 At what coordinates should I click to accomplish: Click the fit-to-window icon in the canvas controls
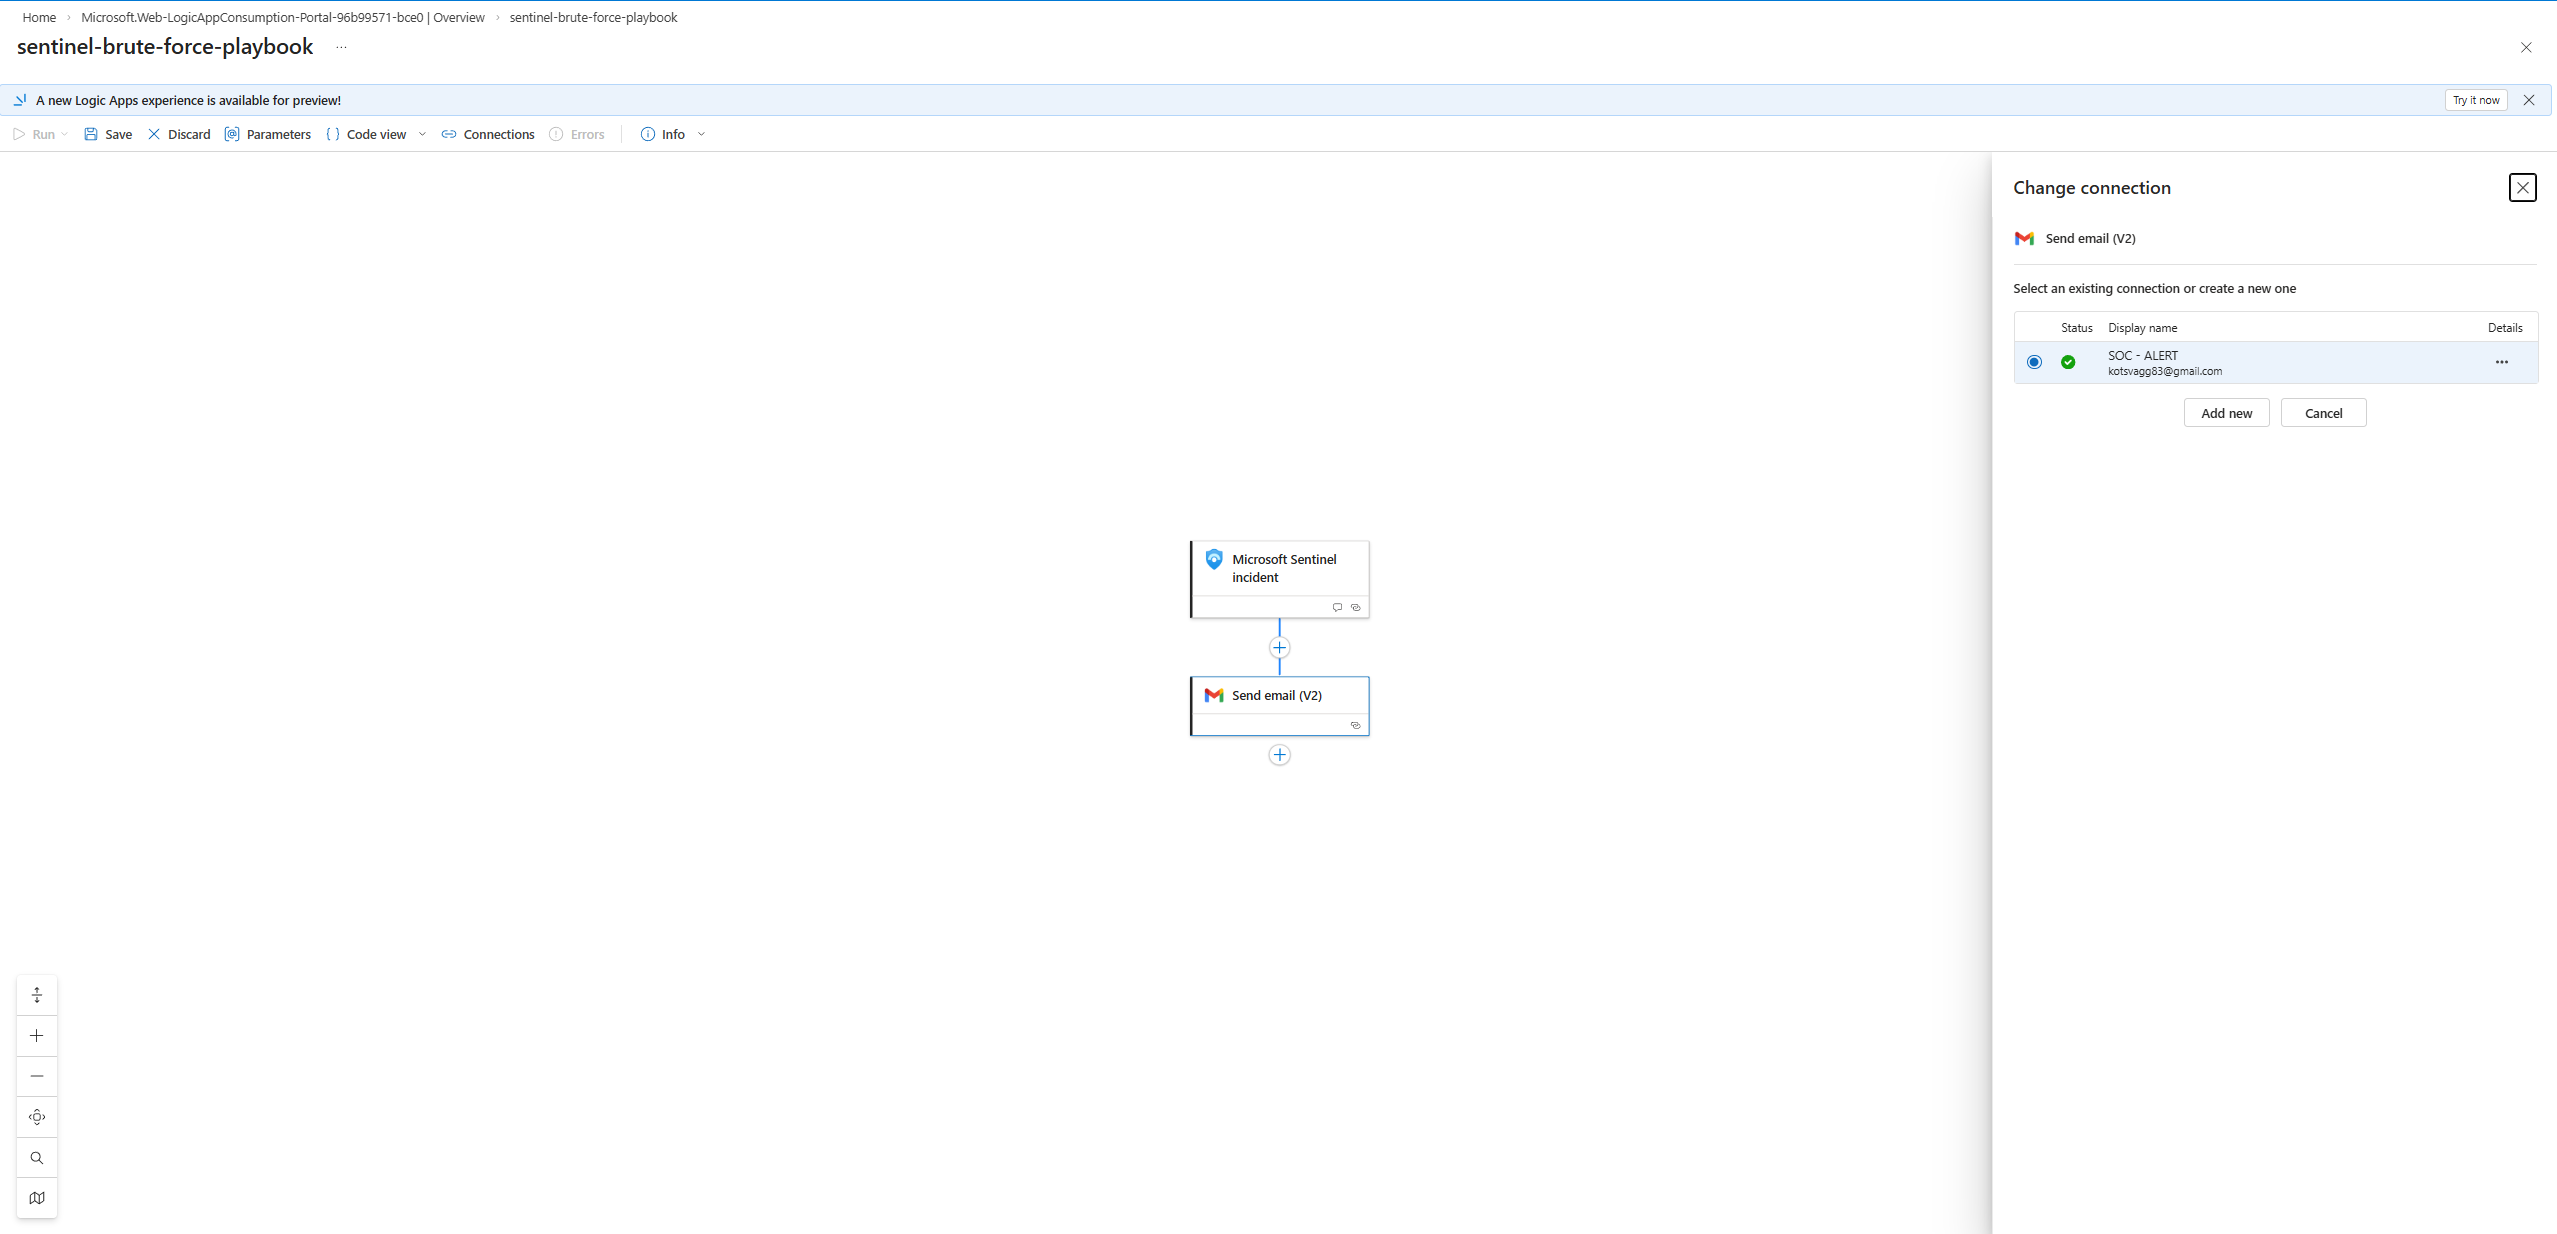pyautogui.click(x=37, y=1117)
